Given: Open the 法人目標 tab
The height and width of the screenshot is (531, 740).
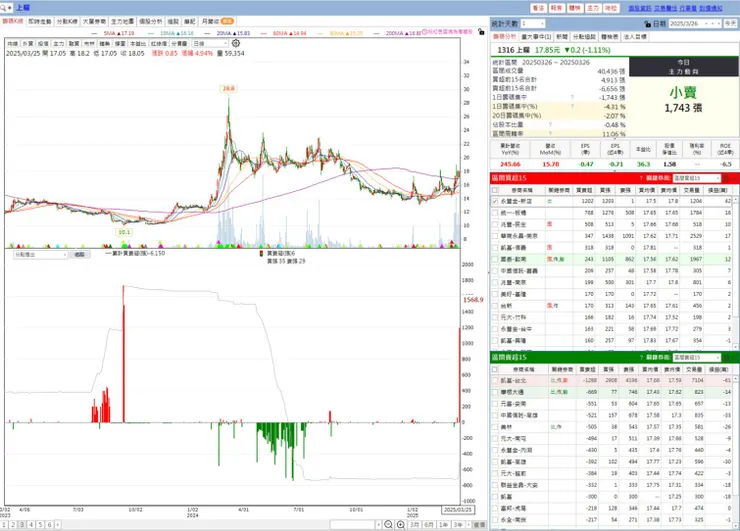Looking at the screenshot, I should point(635,36).
